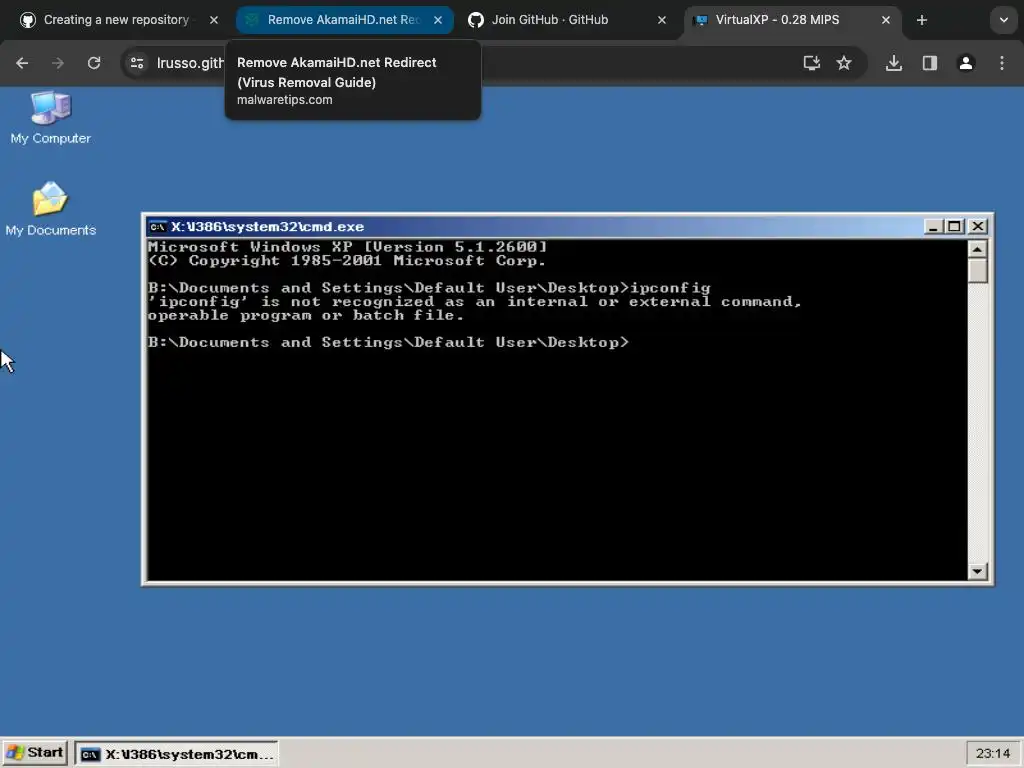Open a new browser tab with plus icon

(x=921, y=20)
